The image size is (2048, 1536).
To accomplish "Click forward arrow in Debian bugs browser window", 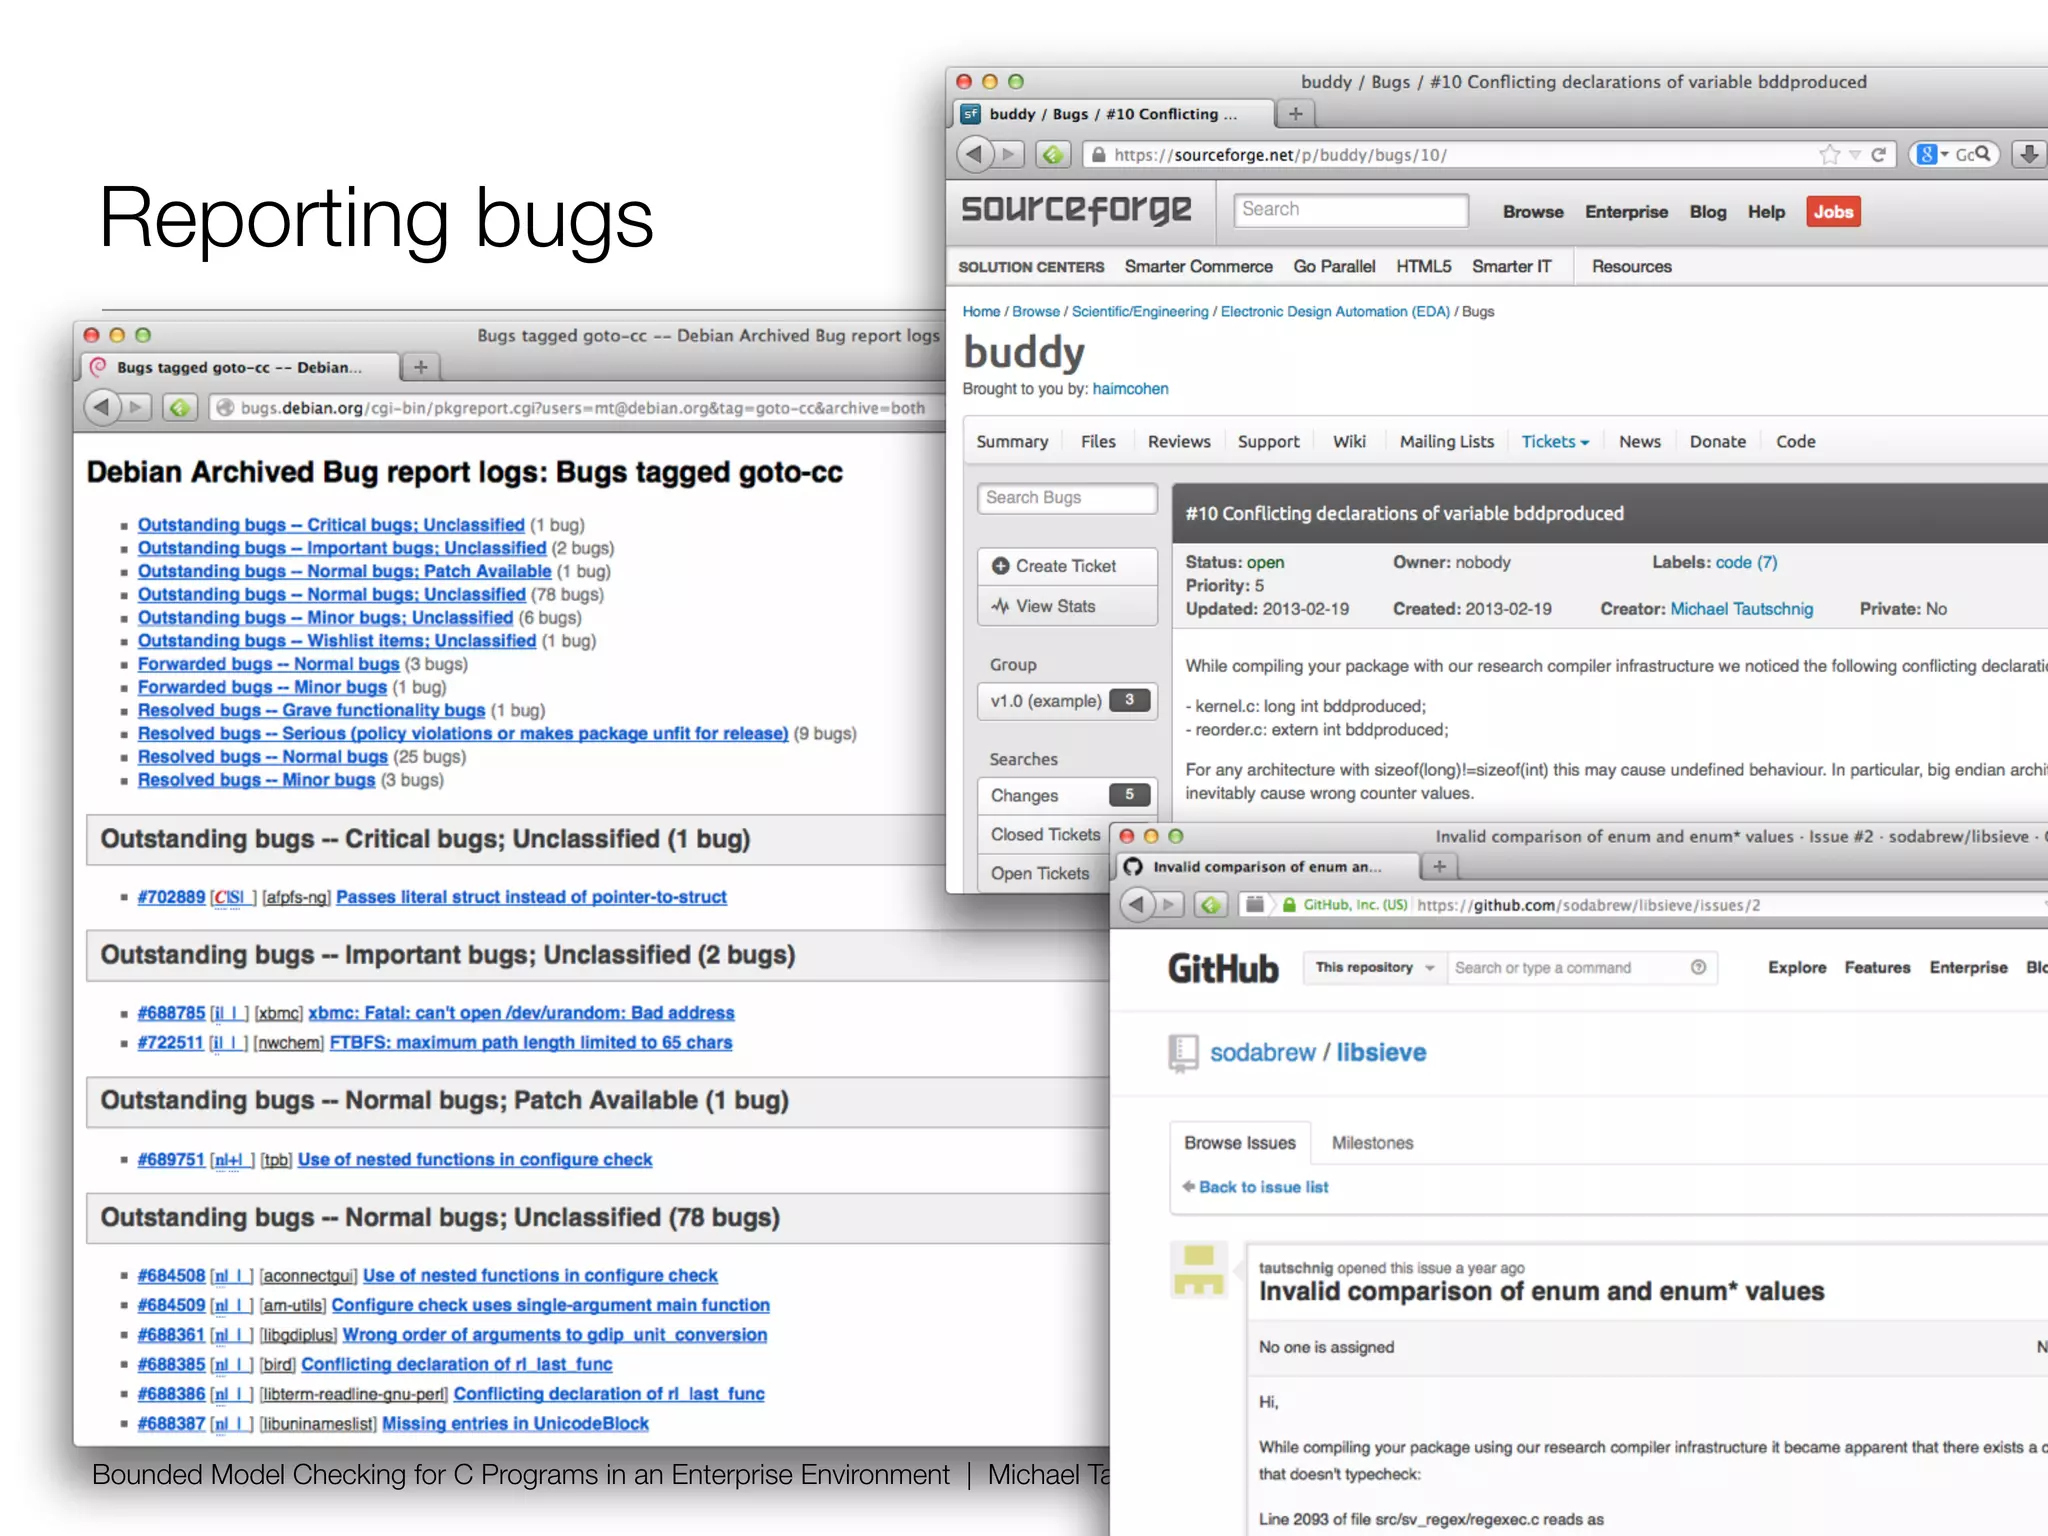I will click(x=136, y=407).
